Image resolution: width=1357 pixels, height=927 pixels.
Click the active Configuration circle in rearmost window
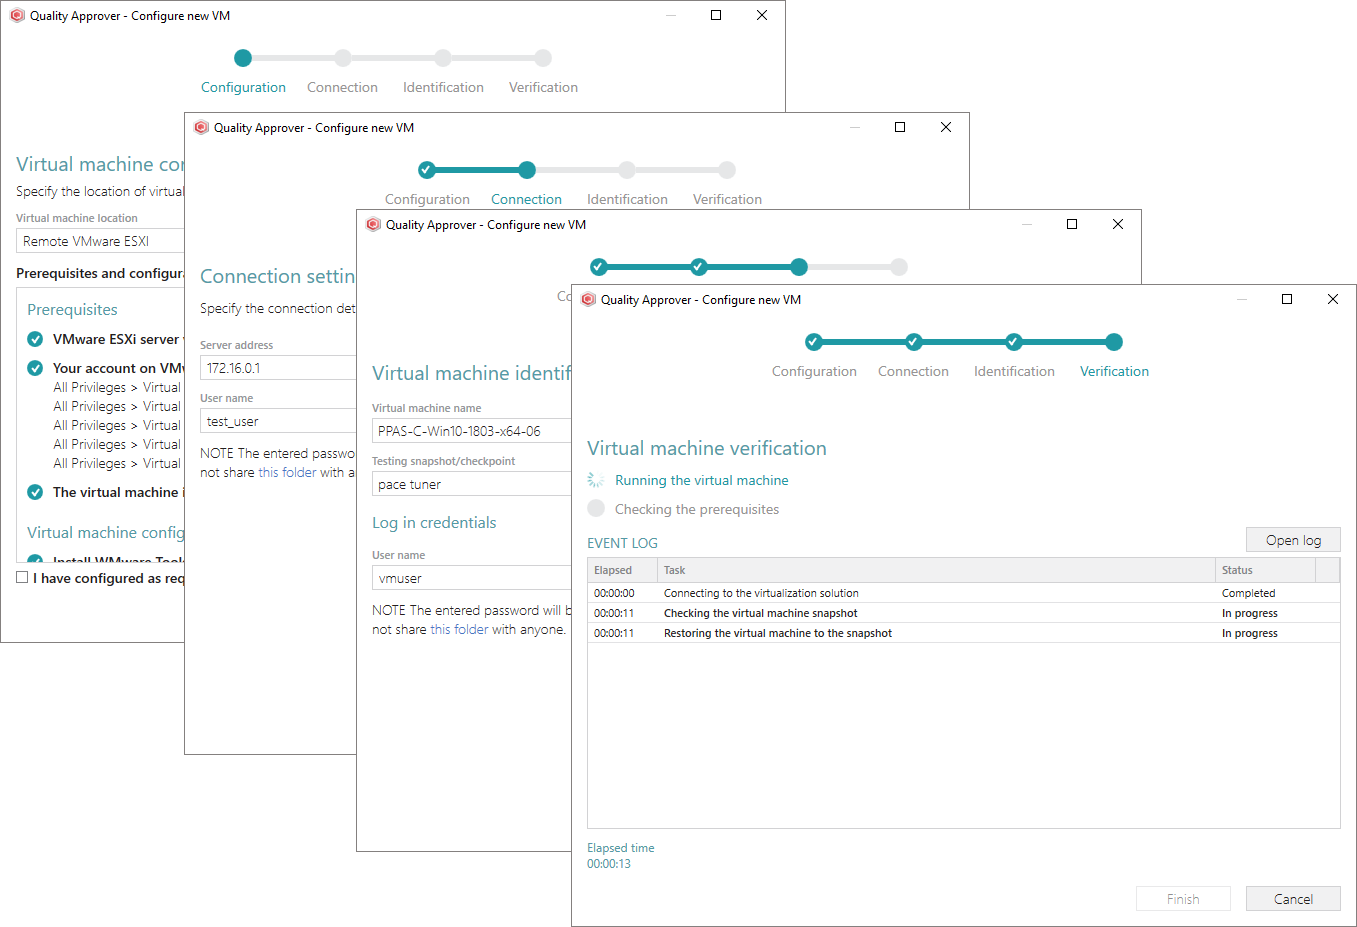click(243, 58)
